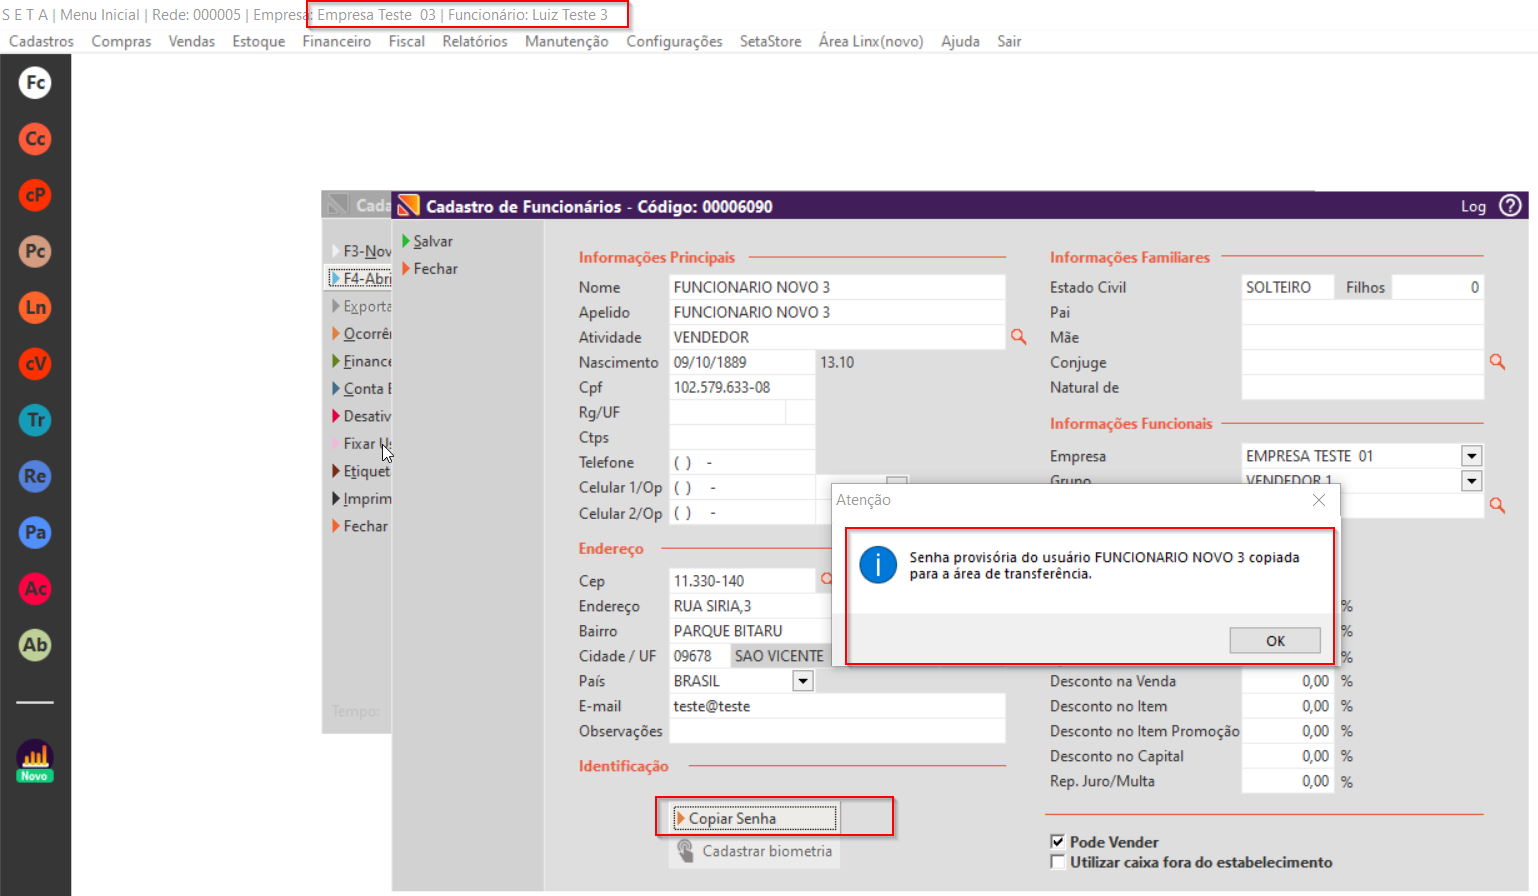This screenshot has width=1538, height=896.
Task: Open the Ac sidebar shortcut
Action: (35, 589)
